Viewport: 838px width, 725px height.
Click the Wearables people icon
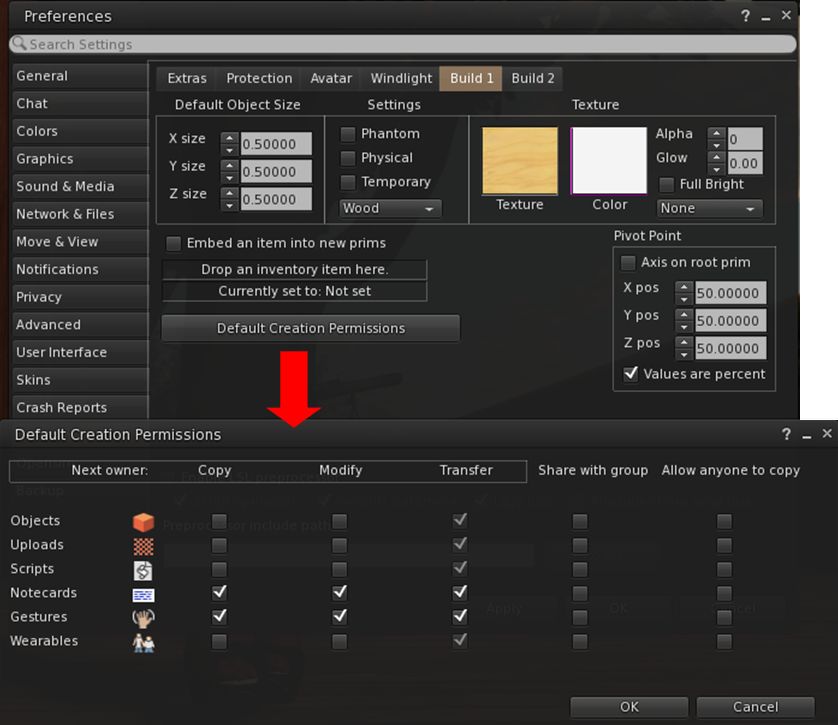[144, 641]
